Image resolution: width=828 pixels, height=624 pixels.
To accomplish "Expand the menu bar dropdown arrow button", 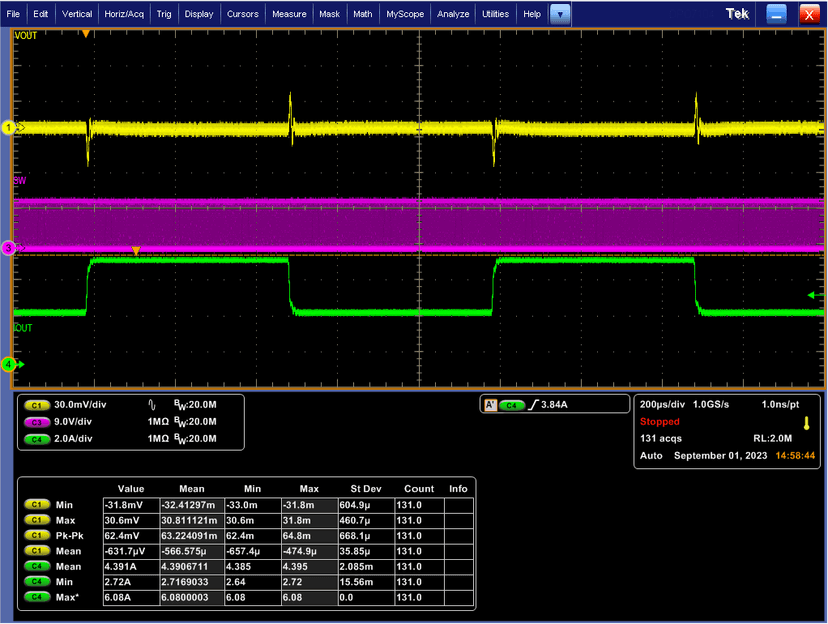I will [561, 14].
